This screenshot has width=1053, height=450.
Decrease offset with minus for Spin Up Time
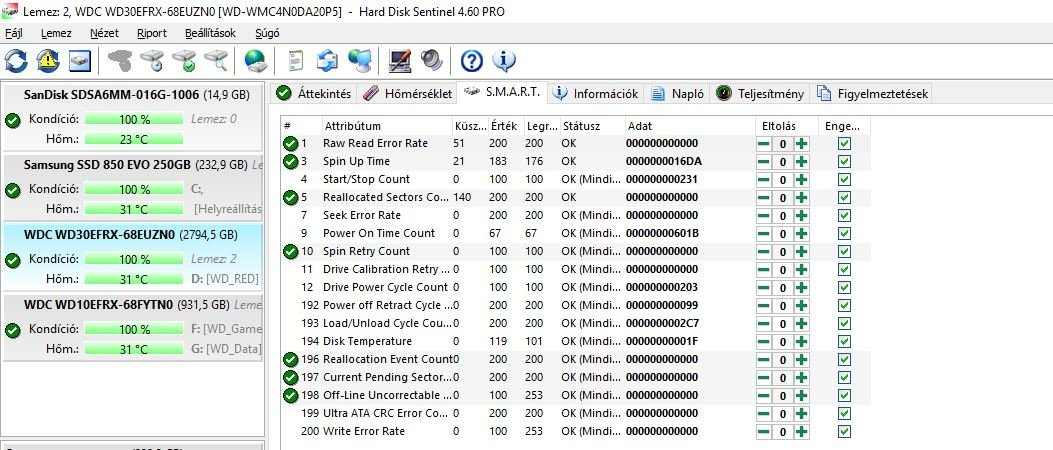click(764, 162)
